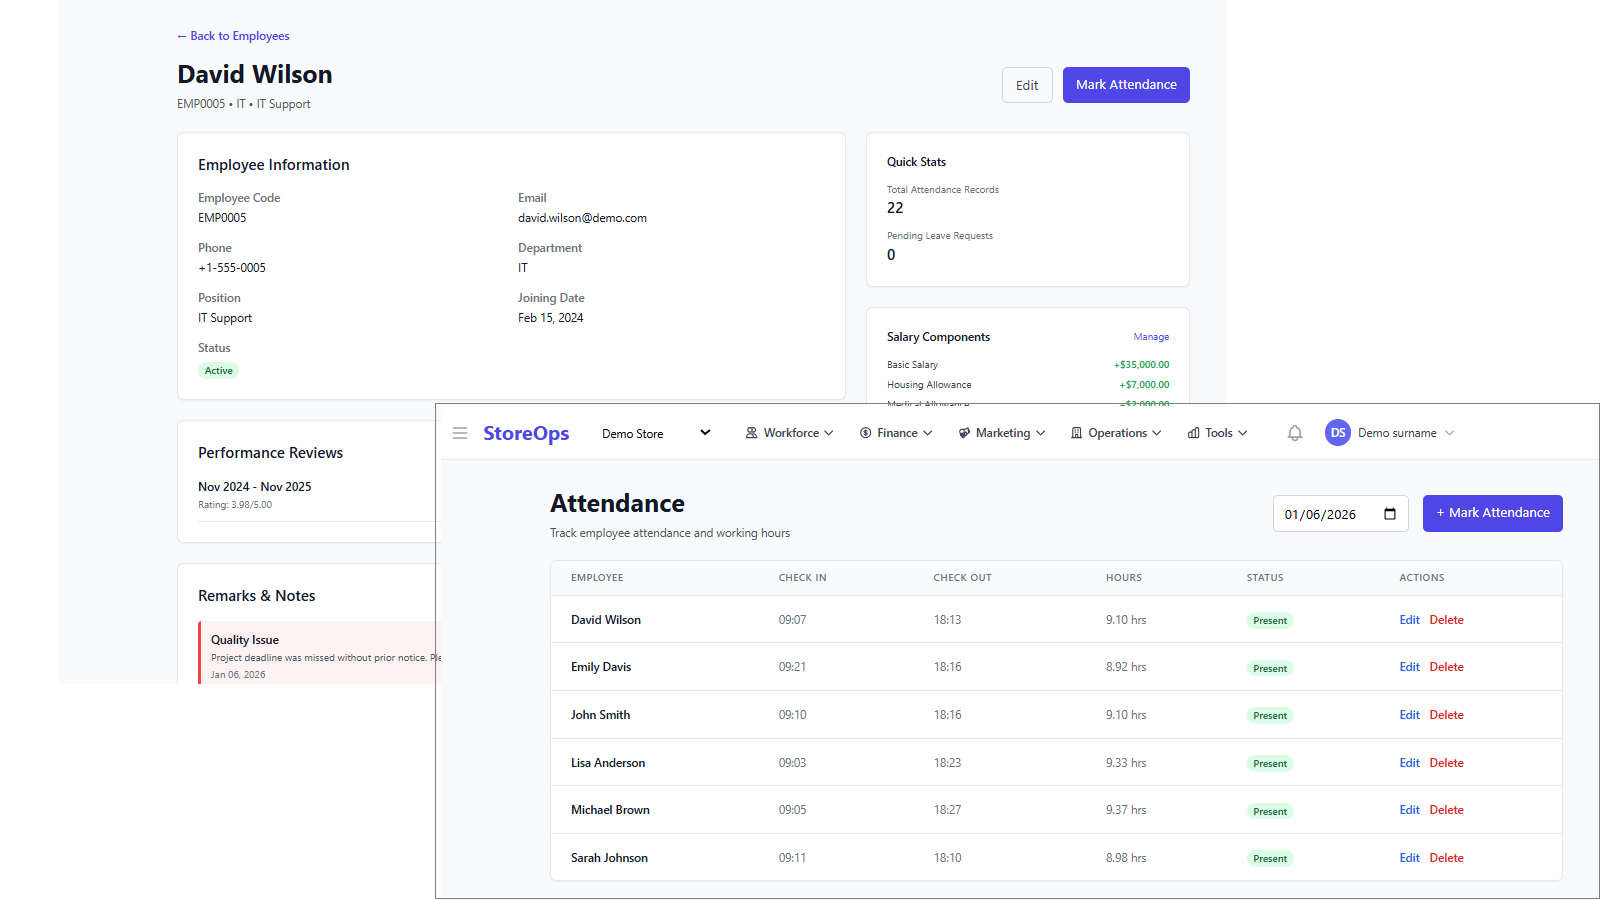This screenshot has width=1600, height=900.
Task: Click the Quality Issue remark
Action: (245, 640)
